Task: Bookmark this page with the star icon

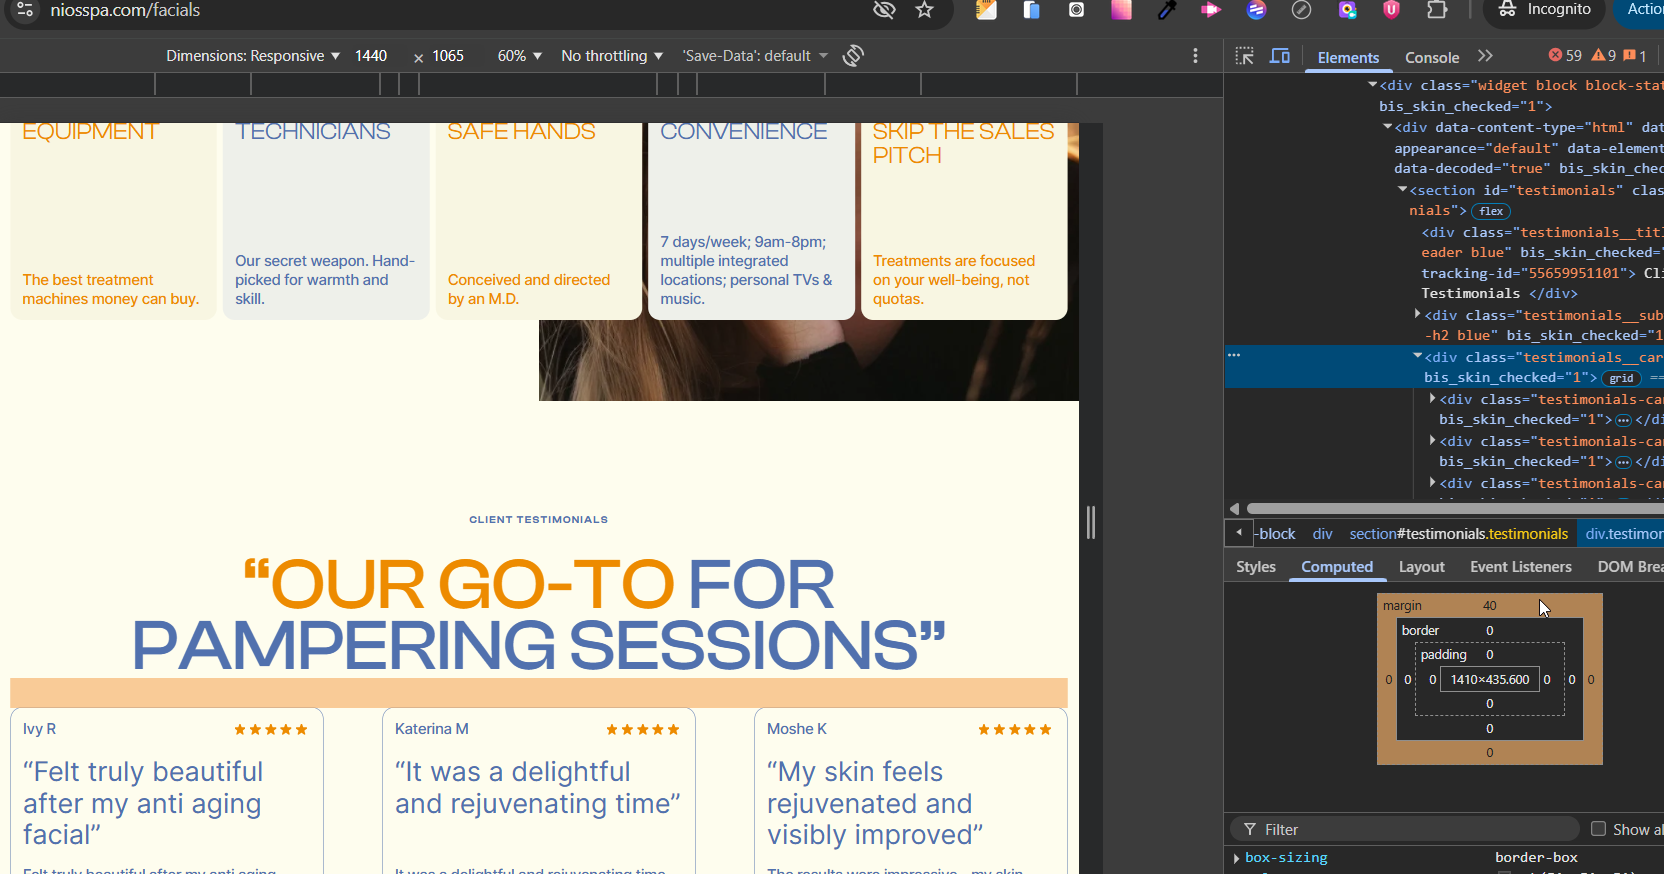Action: click(924, 10)
